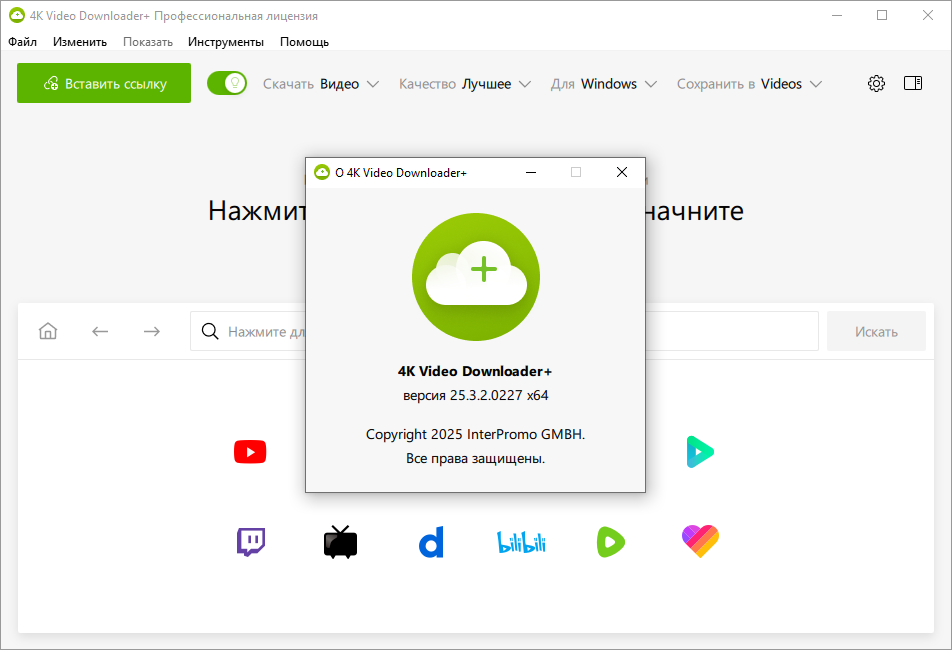Open the 'Помощь' menu
952x650 pixels.
coord(304,42)
